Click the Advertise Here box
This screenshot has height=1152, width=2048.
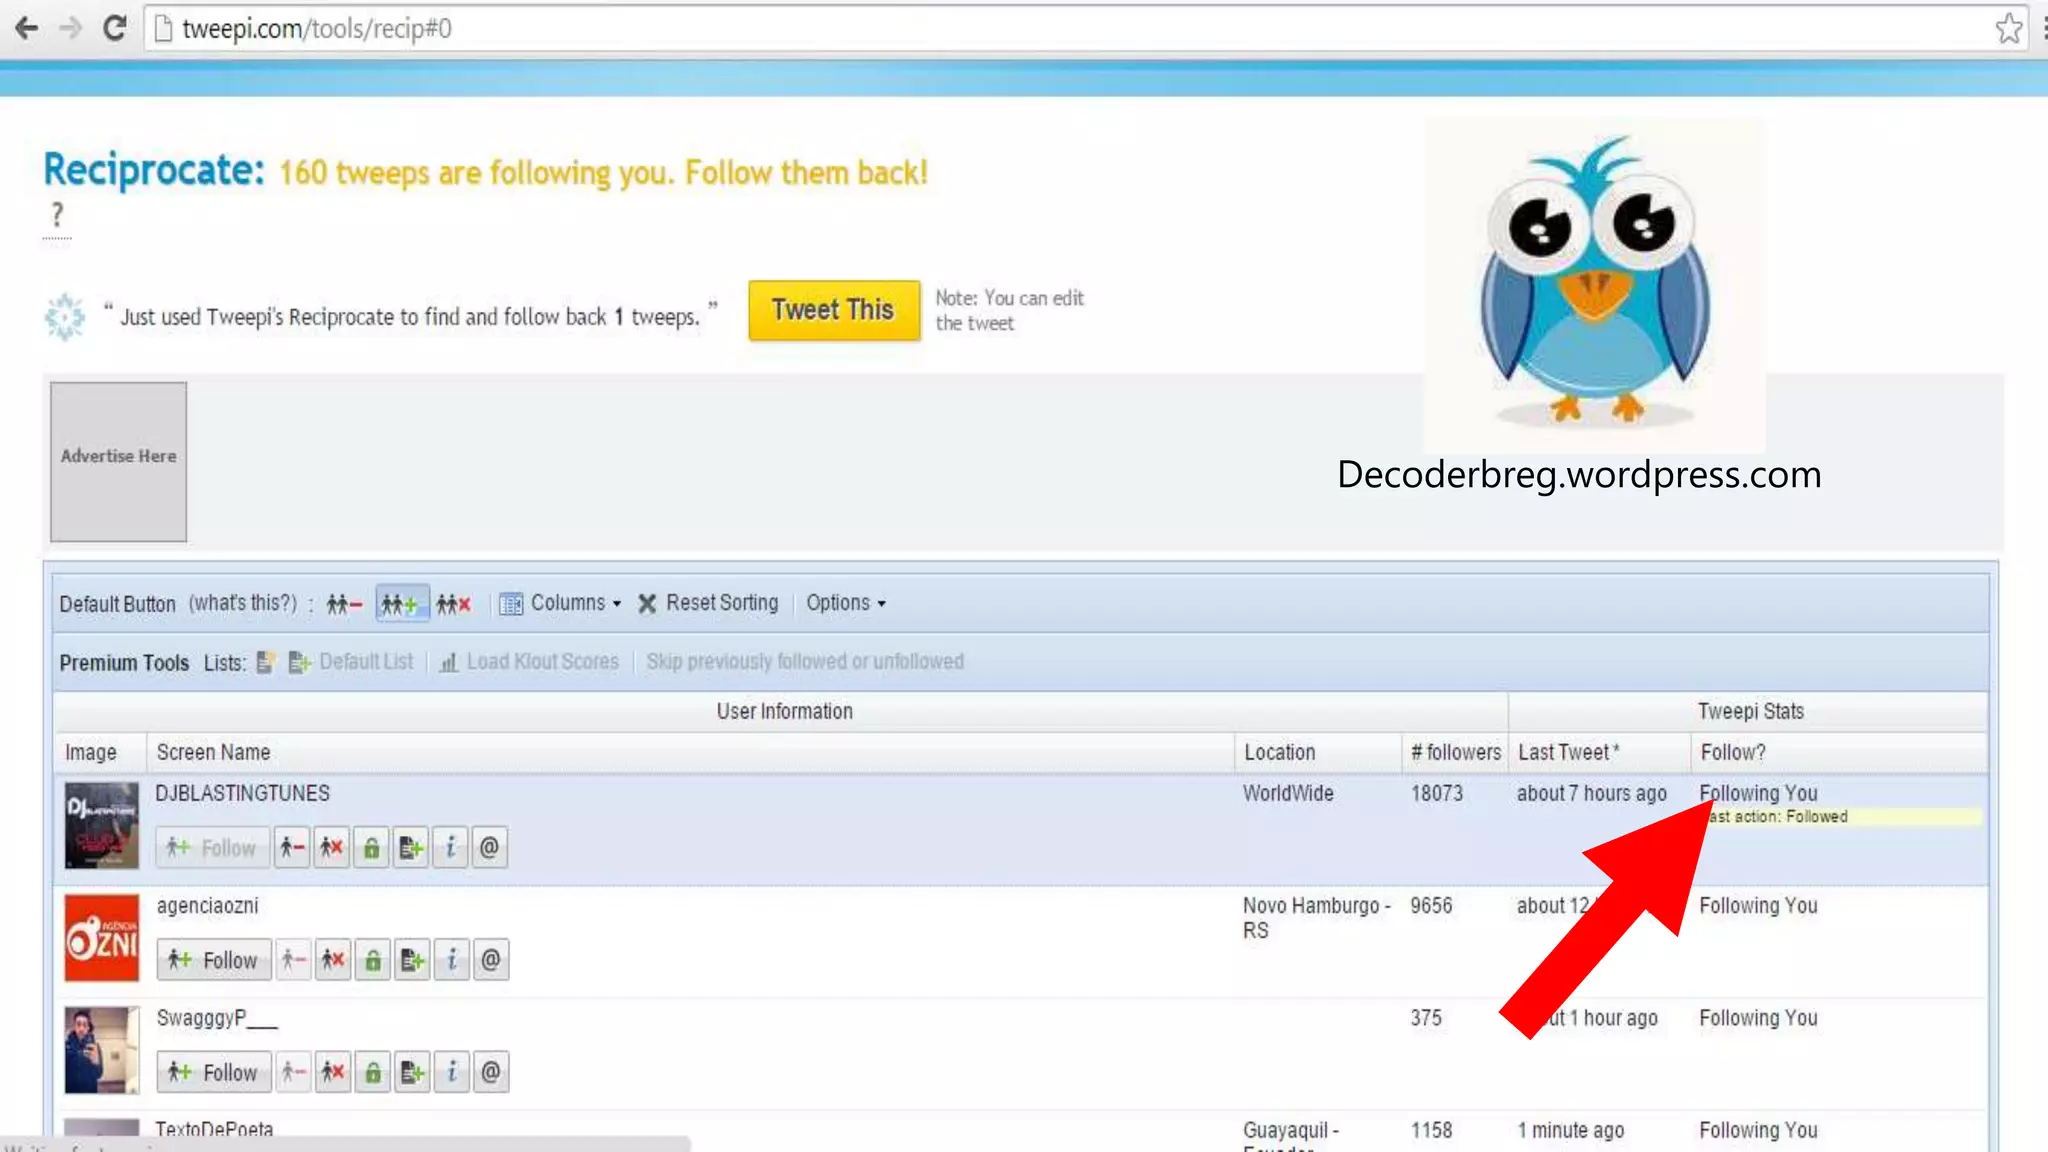[118, 462]
